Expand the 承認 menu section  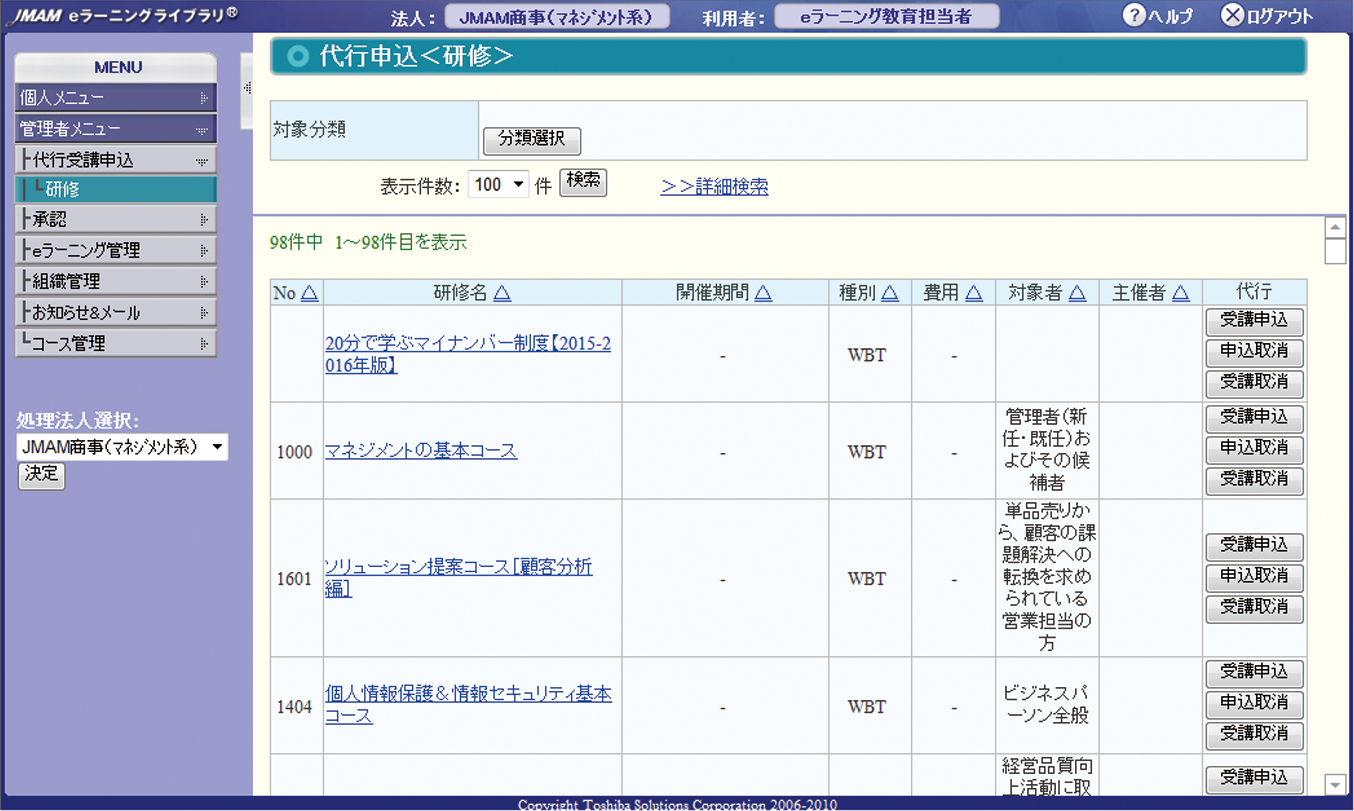pos(116,219)
